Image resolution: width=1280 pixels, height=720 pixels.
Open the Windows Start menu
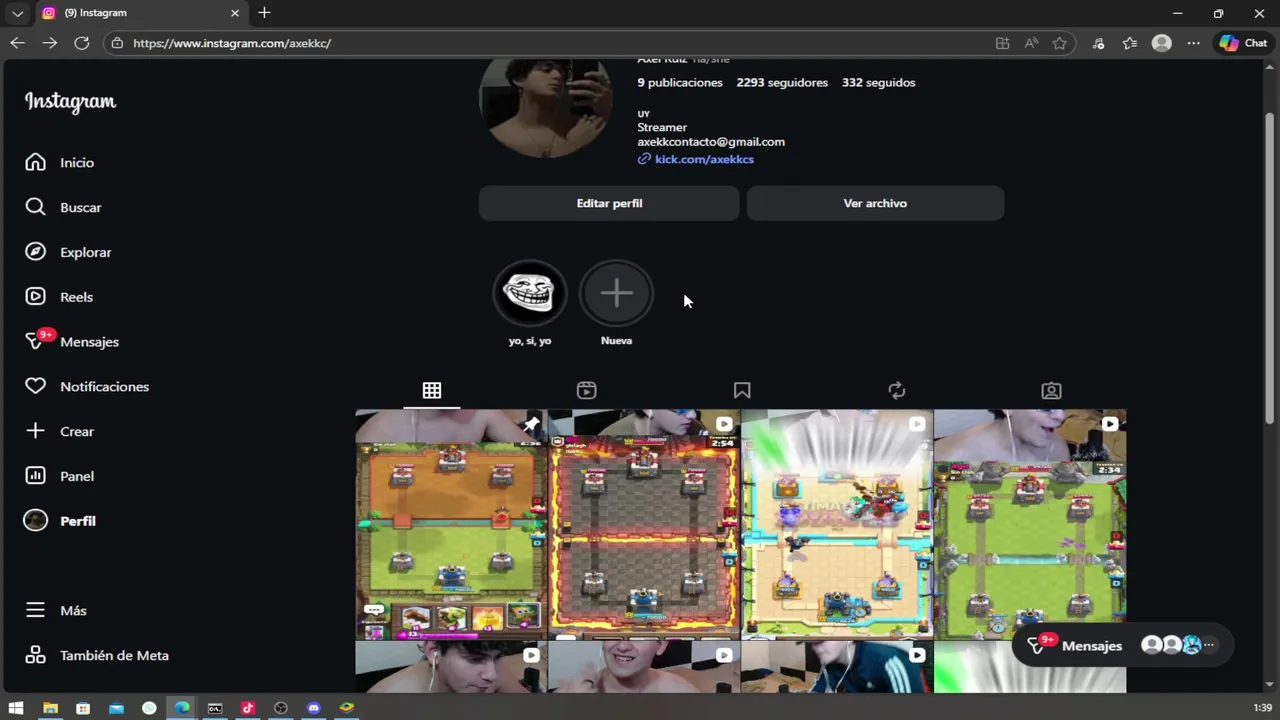pyautogui.click(x=16, y=708)
